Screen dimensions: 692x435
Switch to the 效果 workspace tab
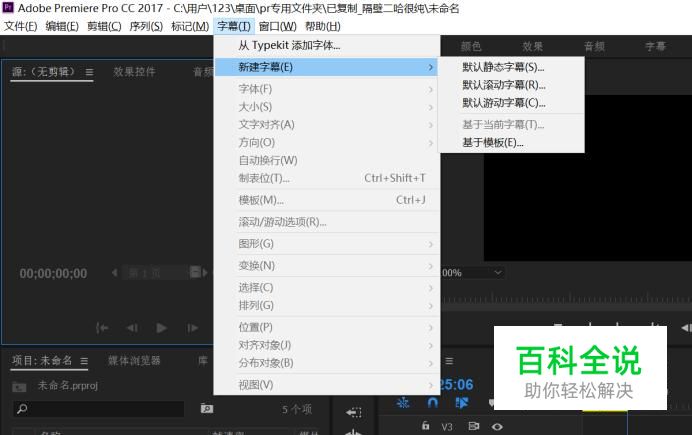tap(533, 46)
